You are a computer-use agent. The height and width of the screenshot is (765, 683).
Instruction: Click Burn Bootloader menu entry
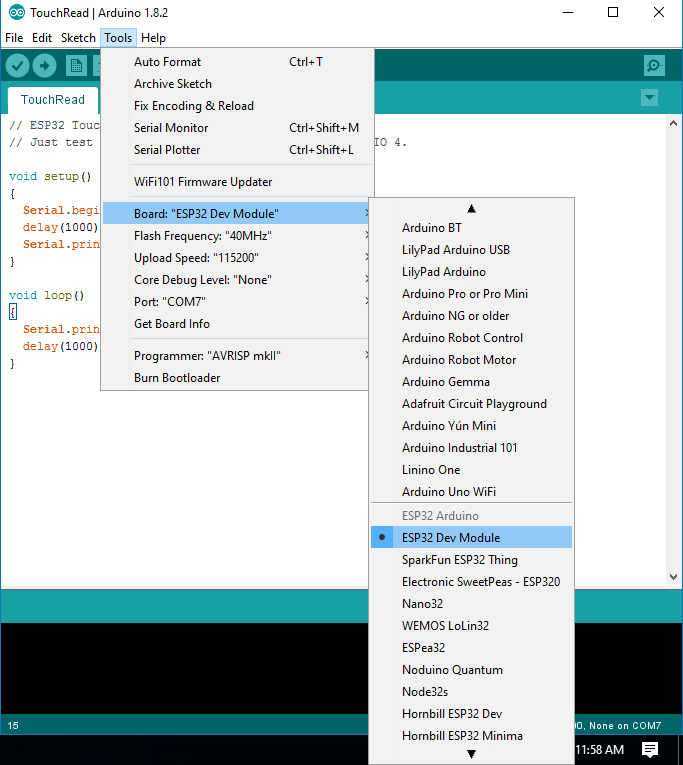(x=177, y=378)
